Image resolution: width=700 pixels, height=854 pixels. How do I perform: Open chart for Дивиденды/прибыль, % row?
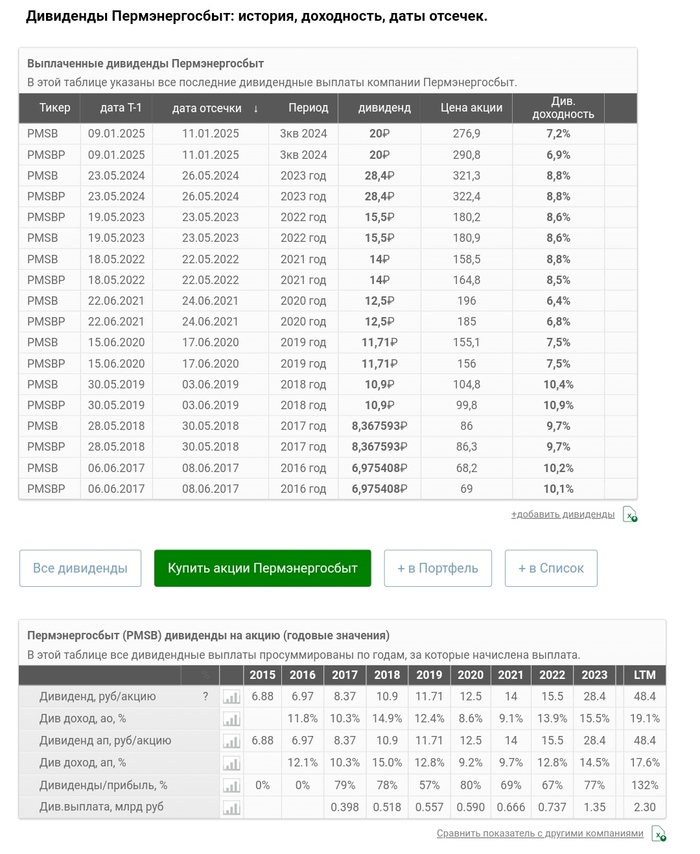pyautogui.click(x=231, y=785)
